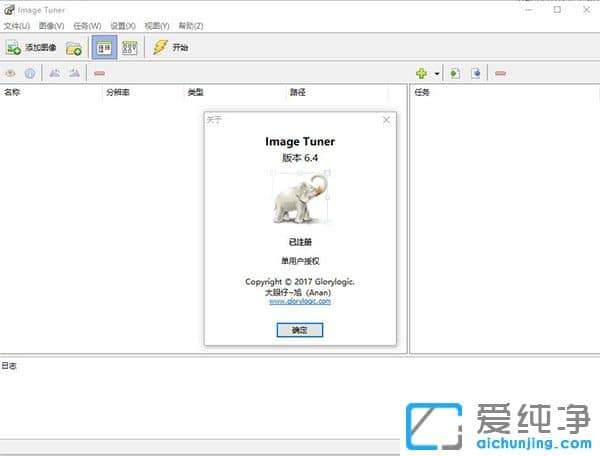Click the Add Images (添加图像) button
Viewport: 600px width, 456px height.
point(31,48)
